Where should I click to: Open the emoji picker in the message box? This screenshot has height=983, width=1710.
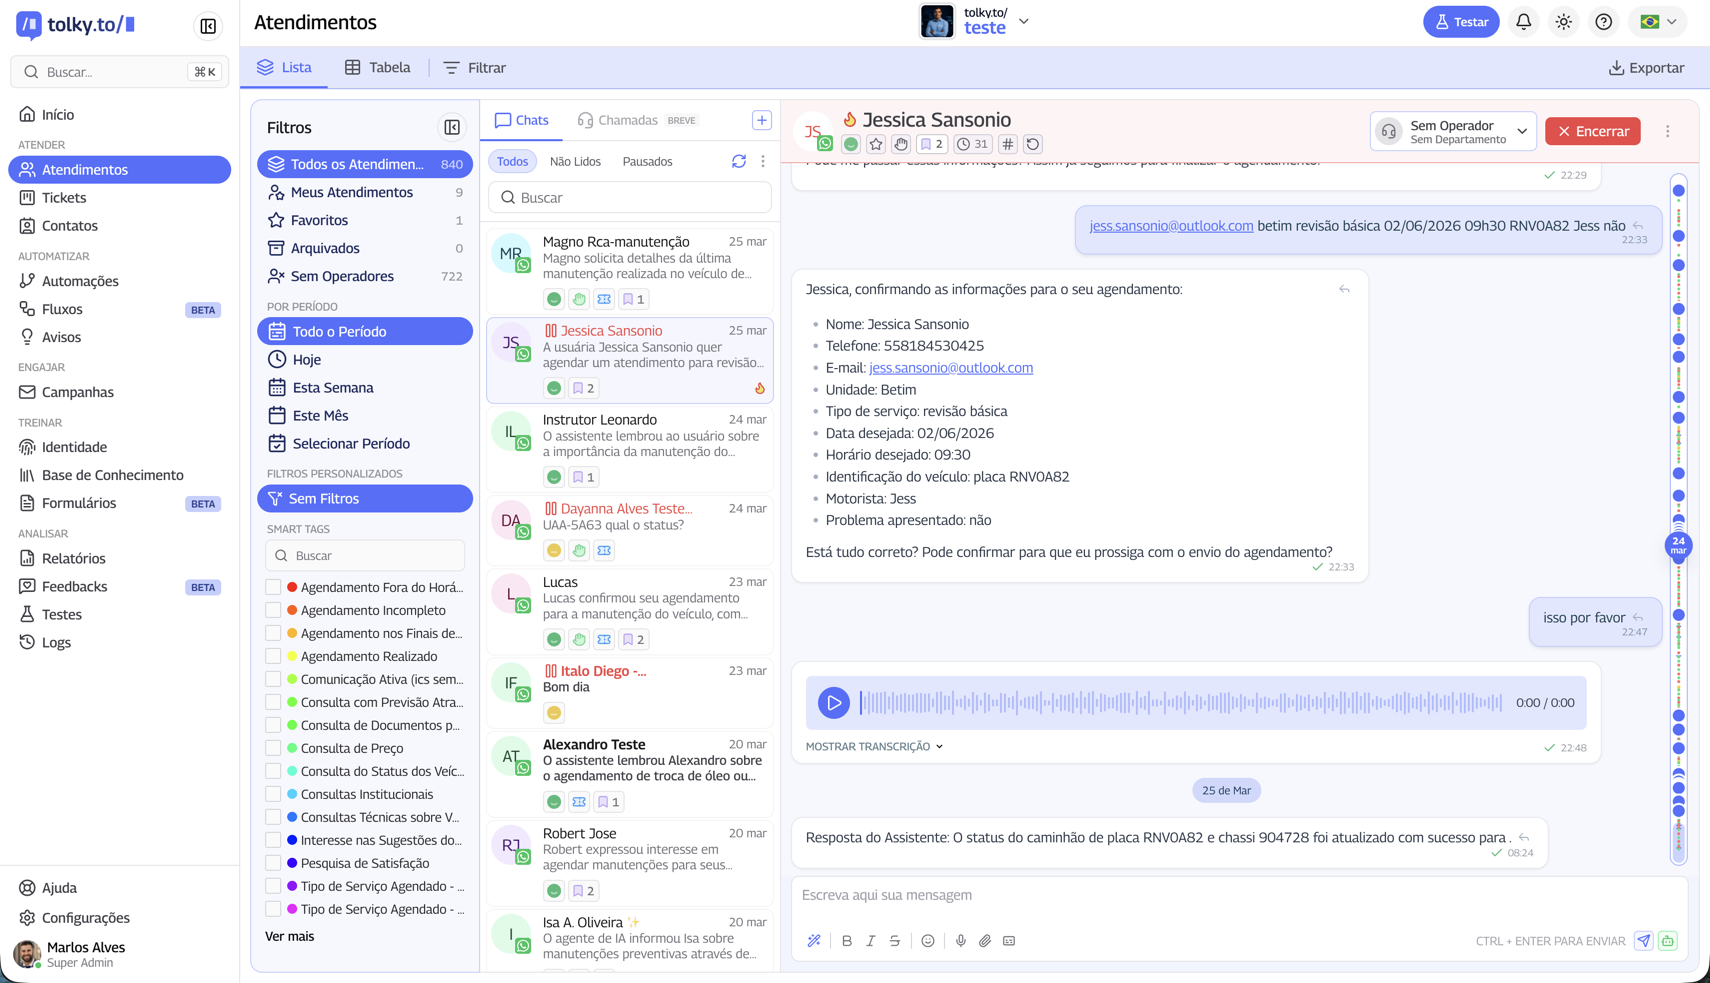[927, 941]
